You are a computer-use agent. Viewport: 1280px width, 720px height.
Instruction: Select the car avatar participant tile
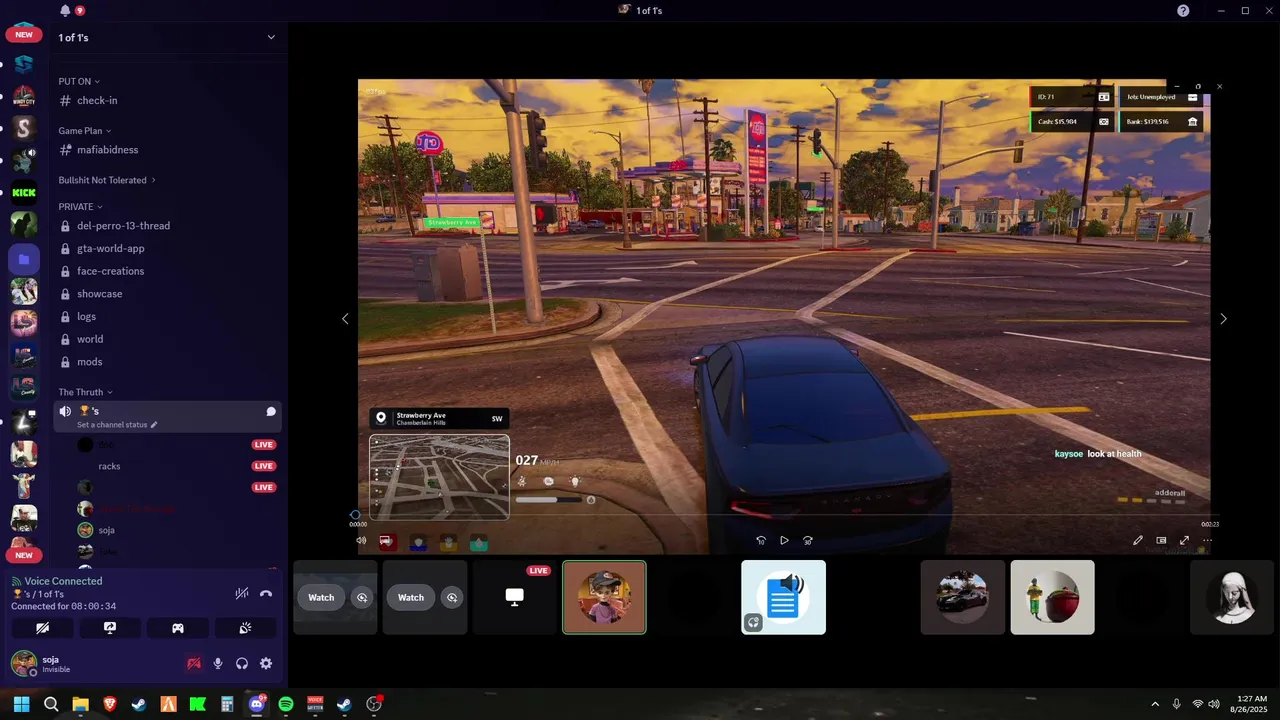(x=963, y=597)
